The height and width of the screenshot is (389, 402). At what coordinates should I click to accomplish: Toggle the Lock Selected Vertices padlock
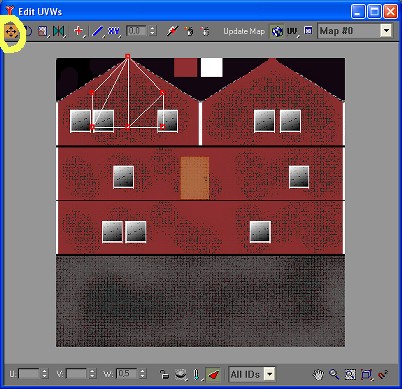164,374
